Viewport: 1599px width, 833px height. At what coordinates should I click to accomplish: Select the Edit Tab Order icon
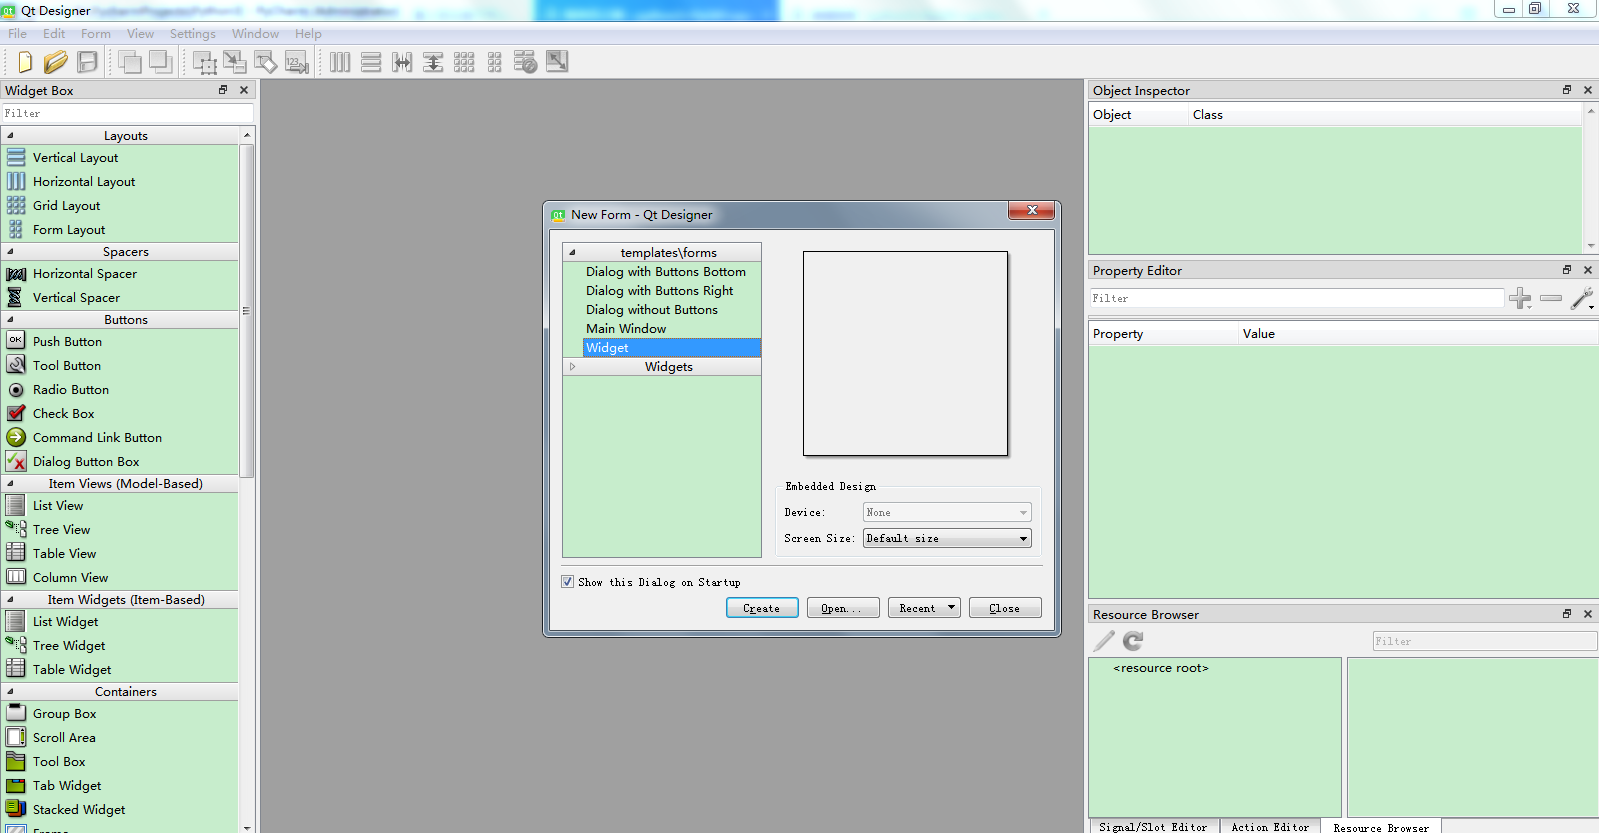coord(297,62)
